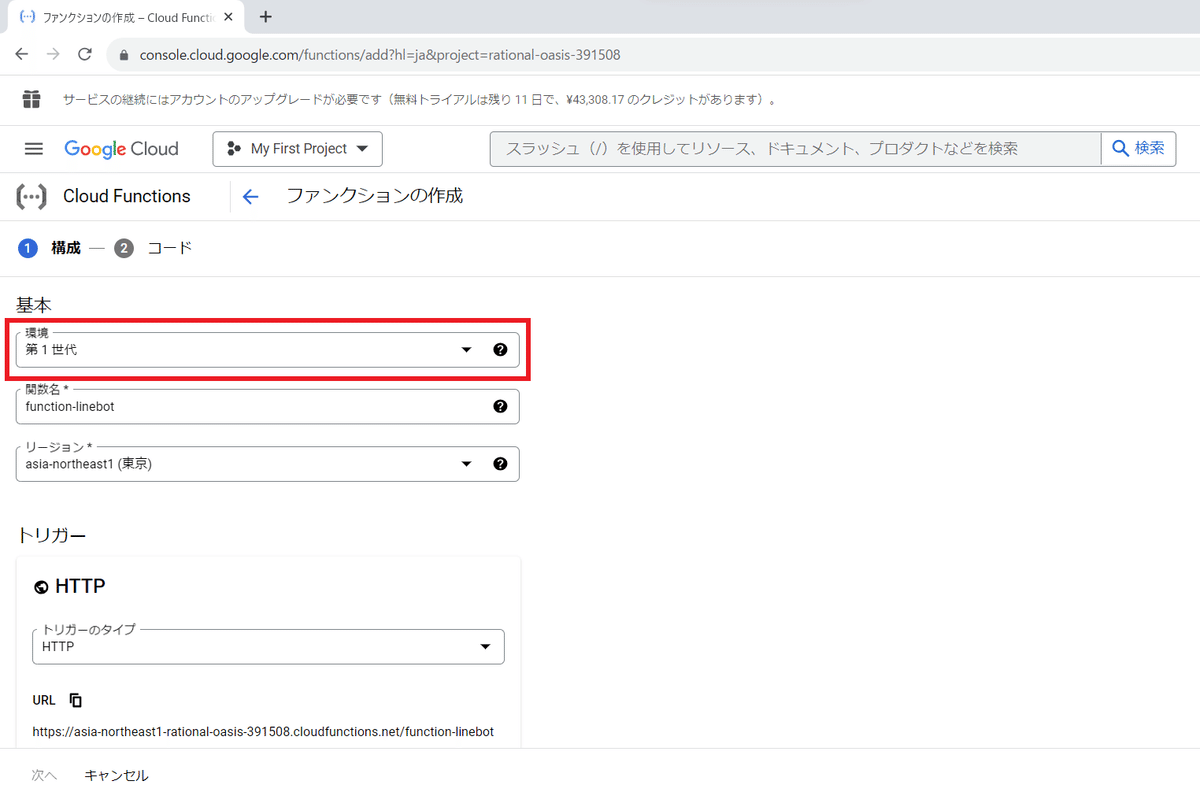1200x799 pixels.
Task: Click the browser forward arrow
Action: coord(53,54)
